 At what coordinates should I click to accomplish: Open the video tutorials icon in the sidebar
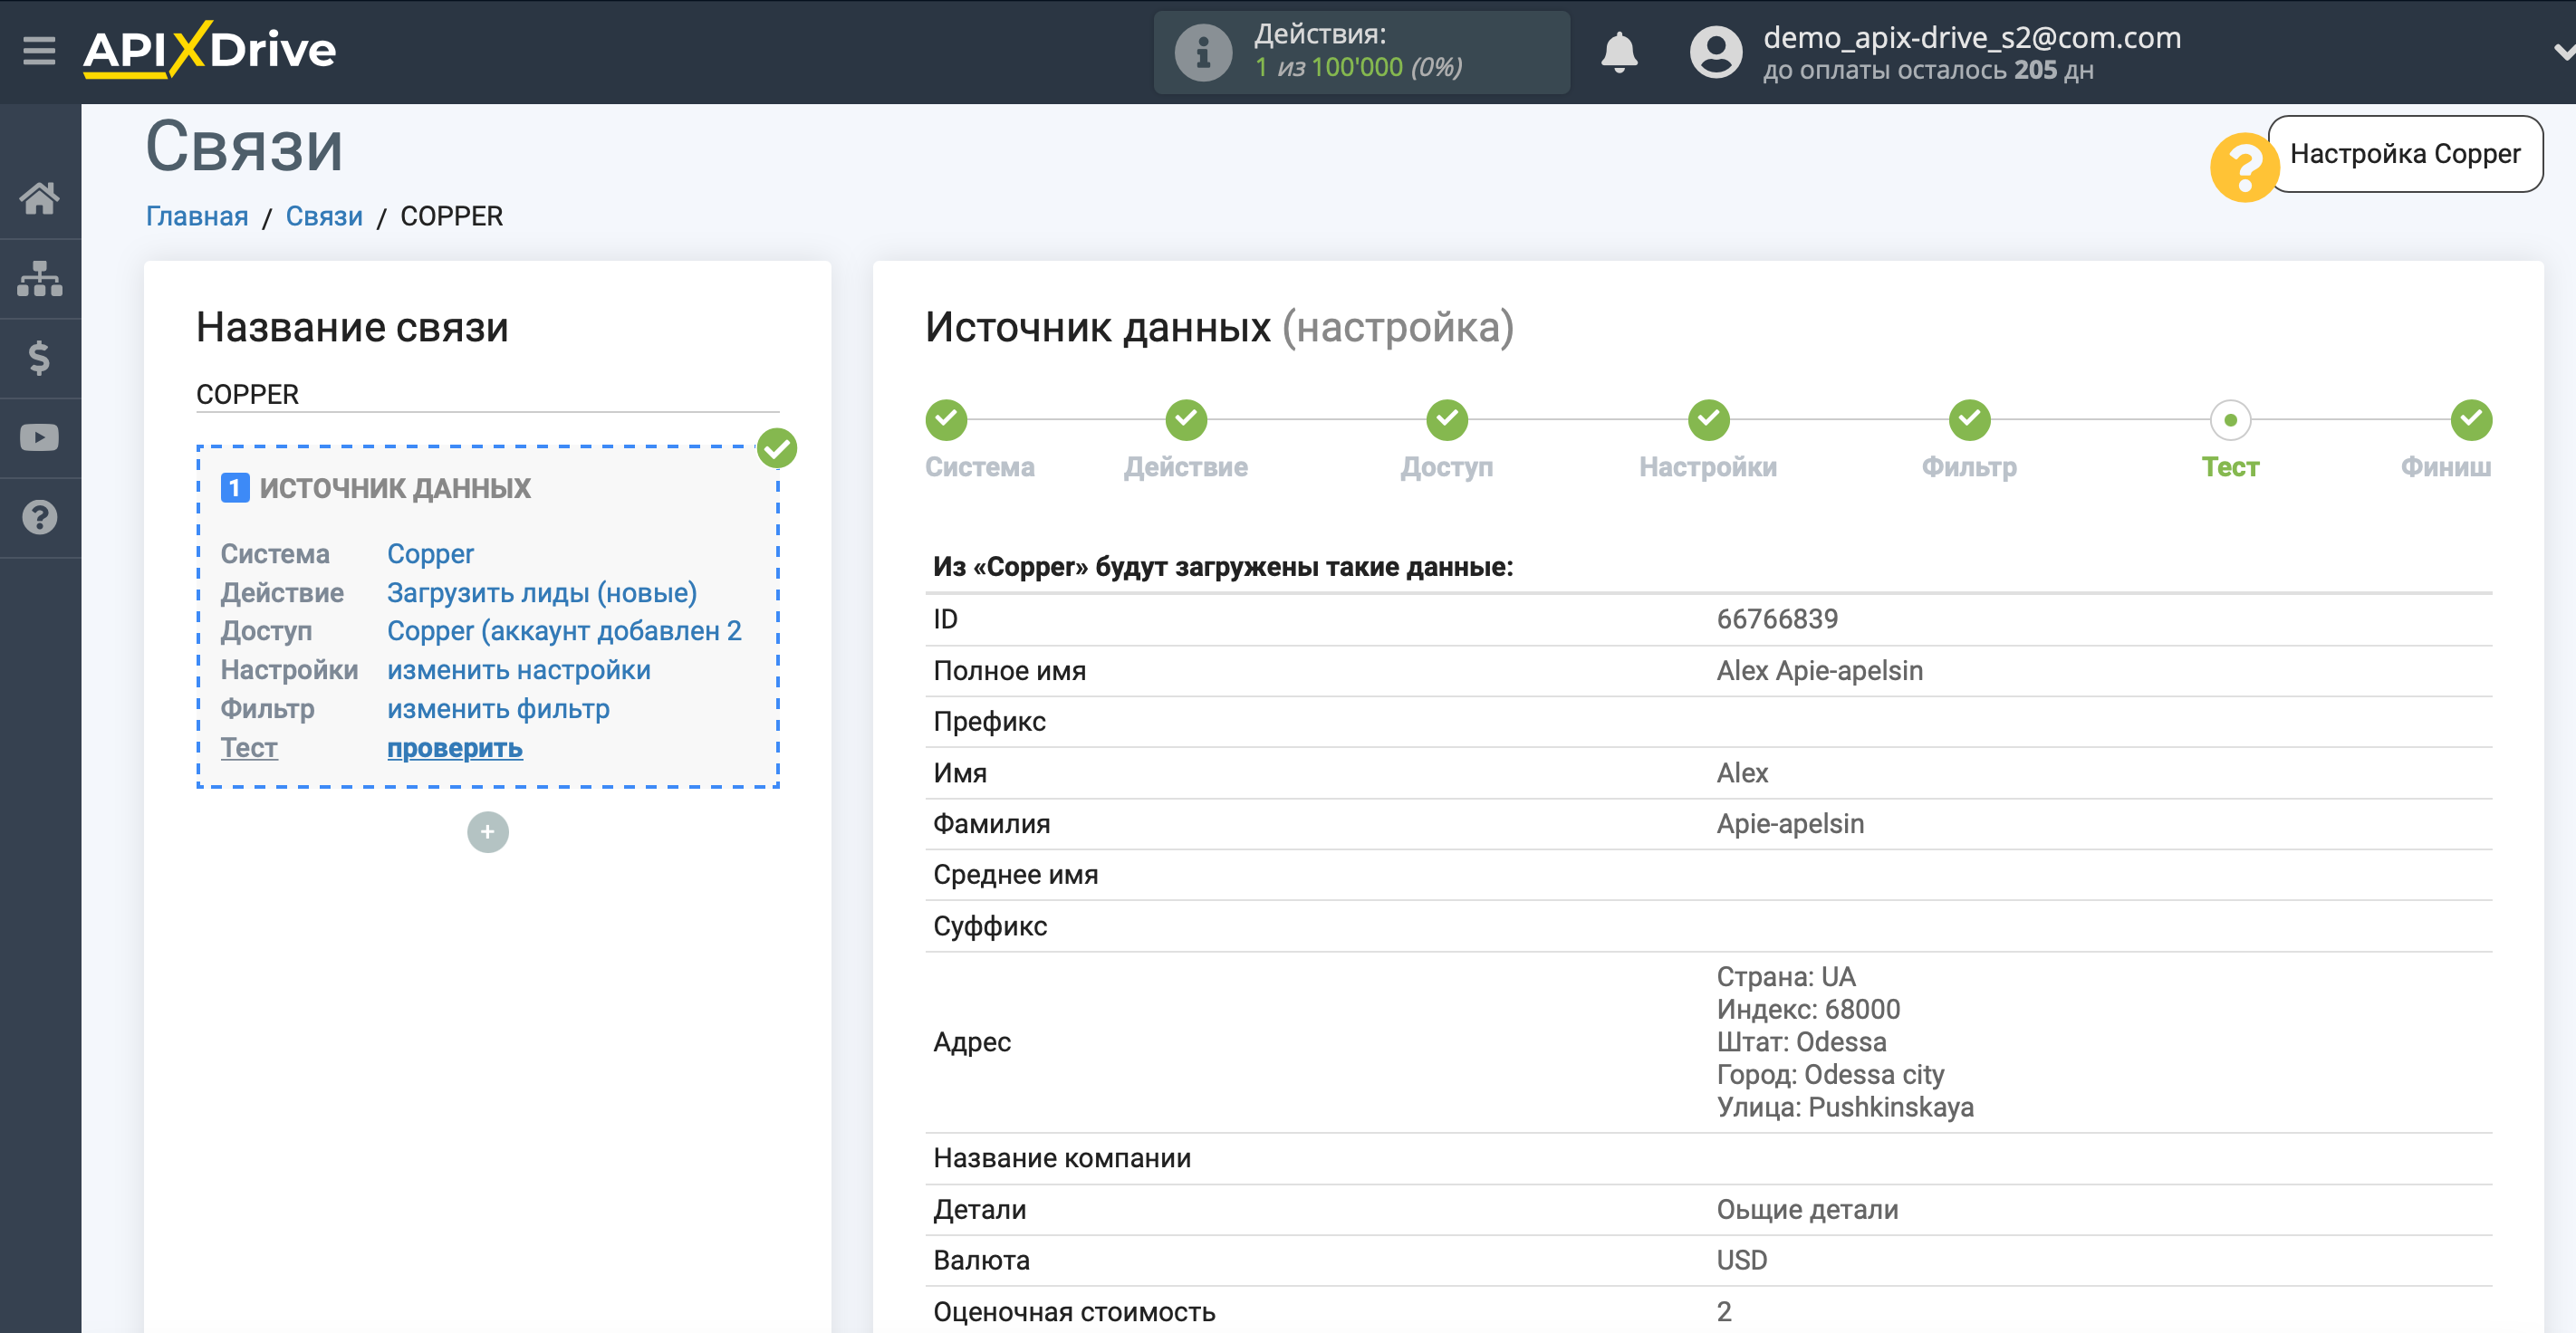pos(40,438)
